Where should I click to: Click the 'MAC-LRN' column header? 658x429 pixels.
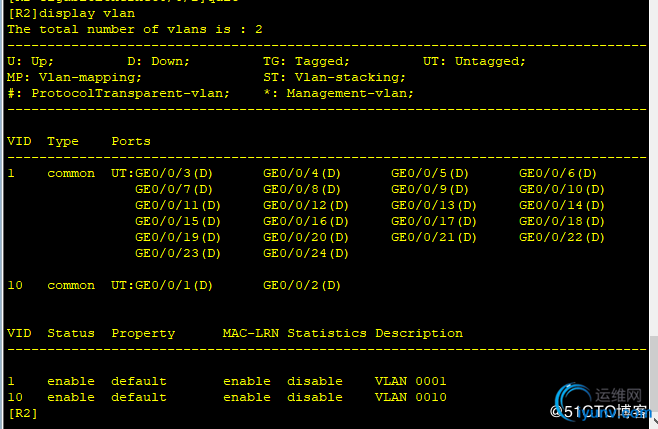(251, 333)
